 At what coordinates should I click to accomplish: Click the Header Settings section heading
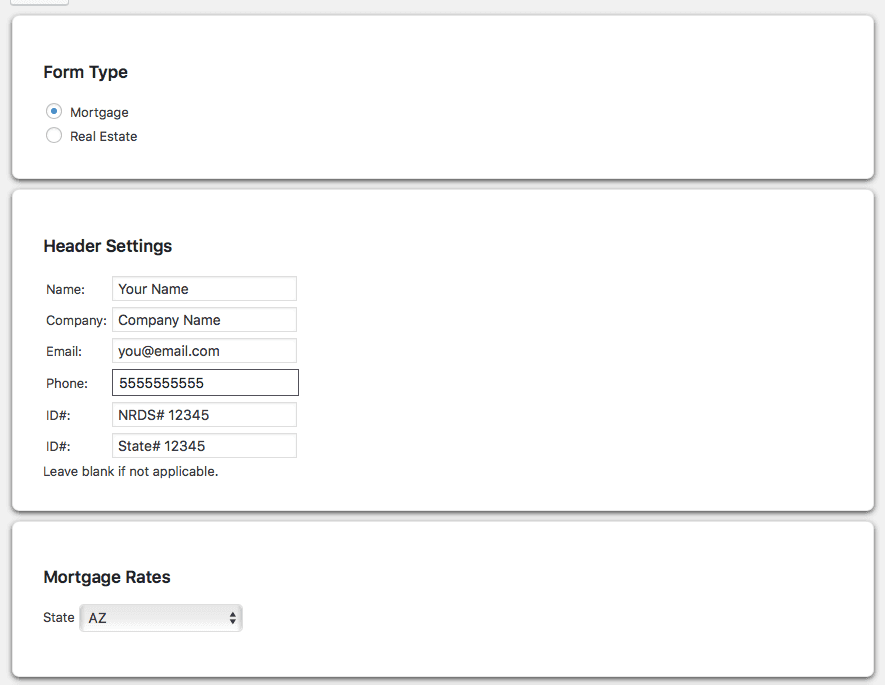tap(108, 246)
